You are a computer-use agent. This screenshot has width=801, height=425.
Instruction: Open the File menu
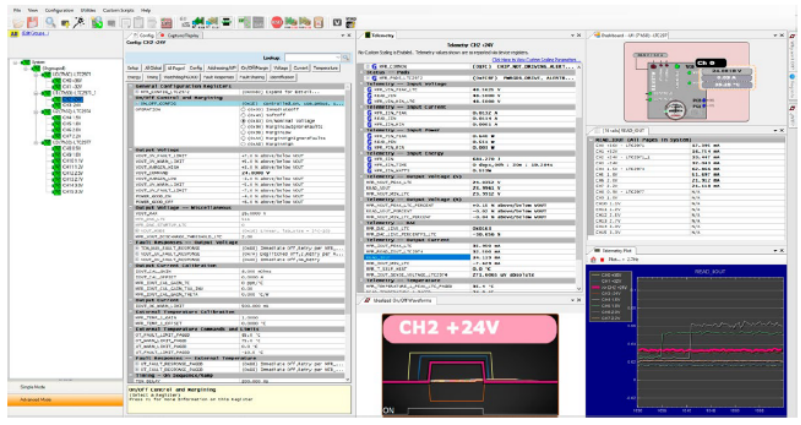[x=17, y=10]
